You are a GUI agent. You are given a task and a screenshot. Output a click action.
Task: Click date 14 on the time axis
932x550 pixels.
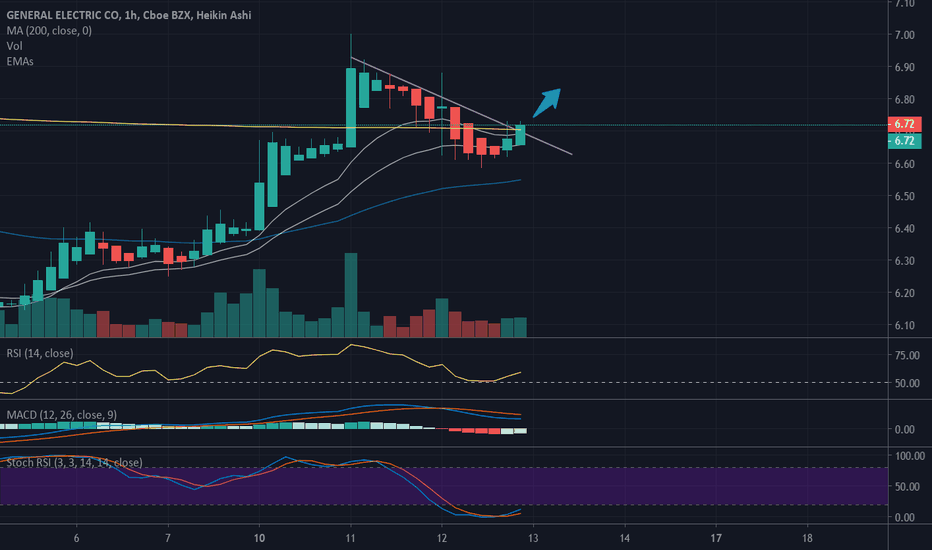pyautogui.click(x=625, y=538)
